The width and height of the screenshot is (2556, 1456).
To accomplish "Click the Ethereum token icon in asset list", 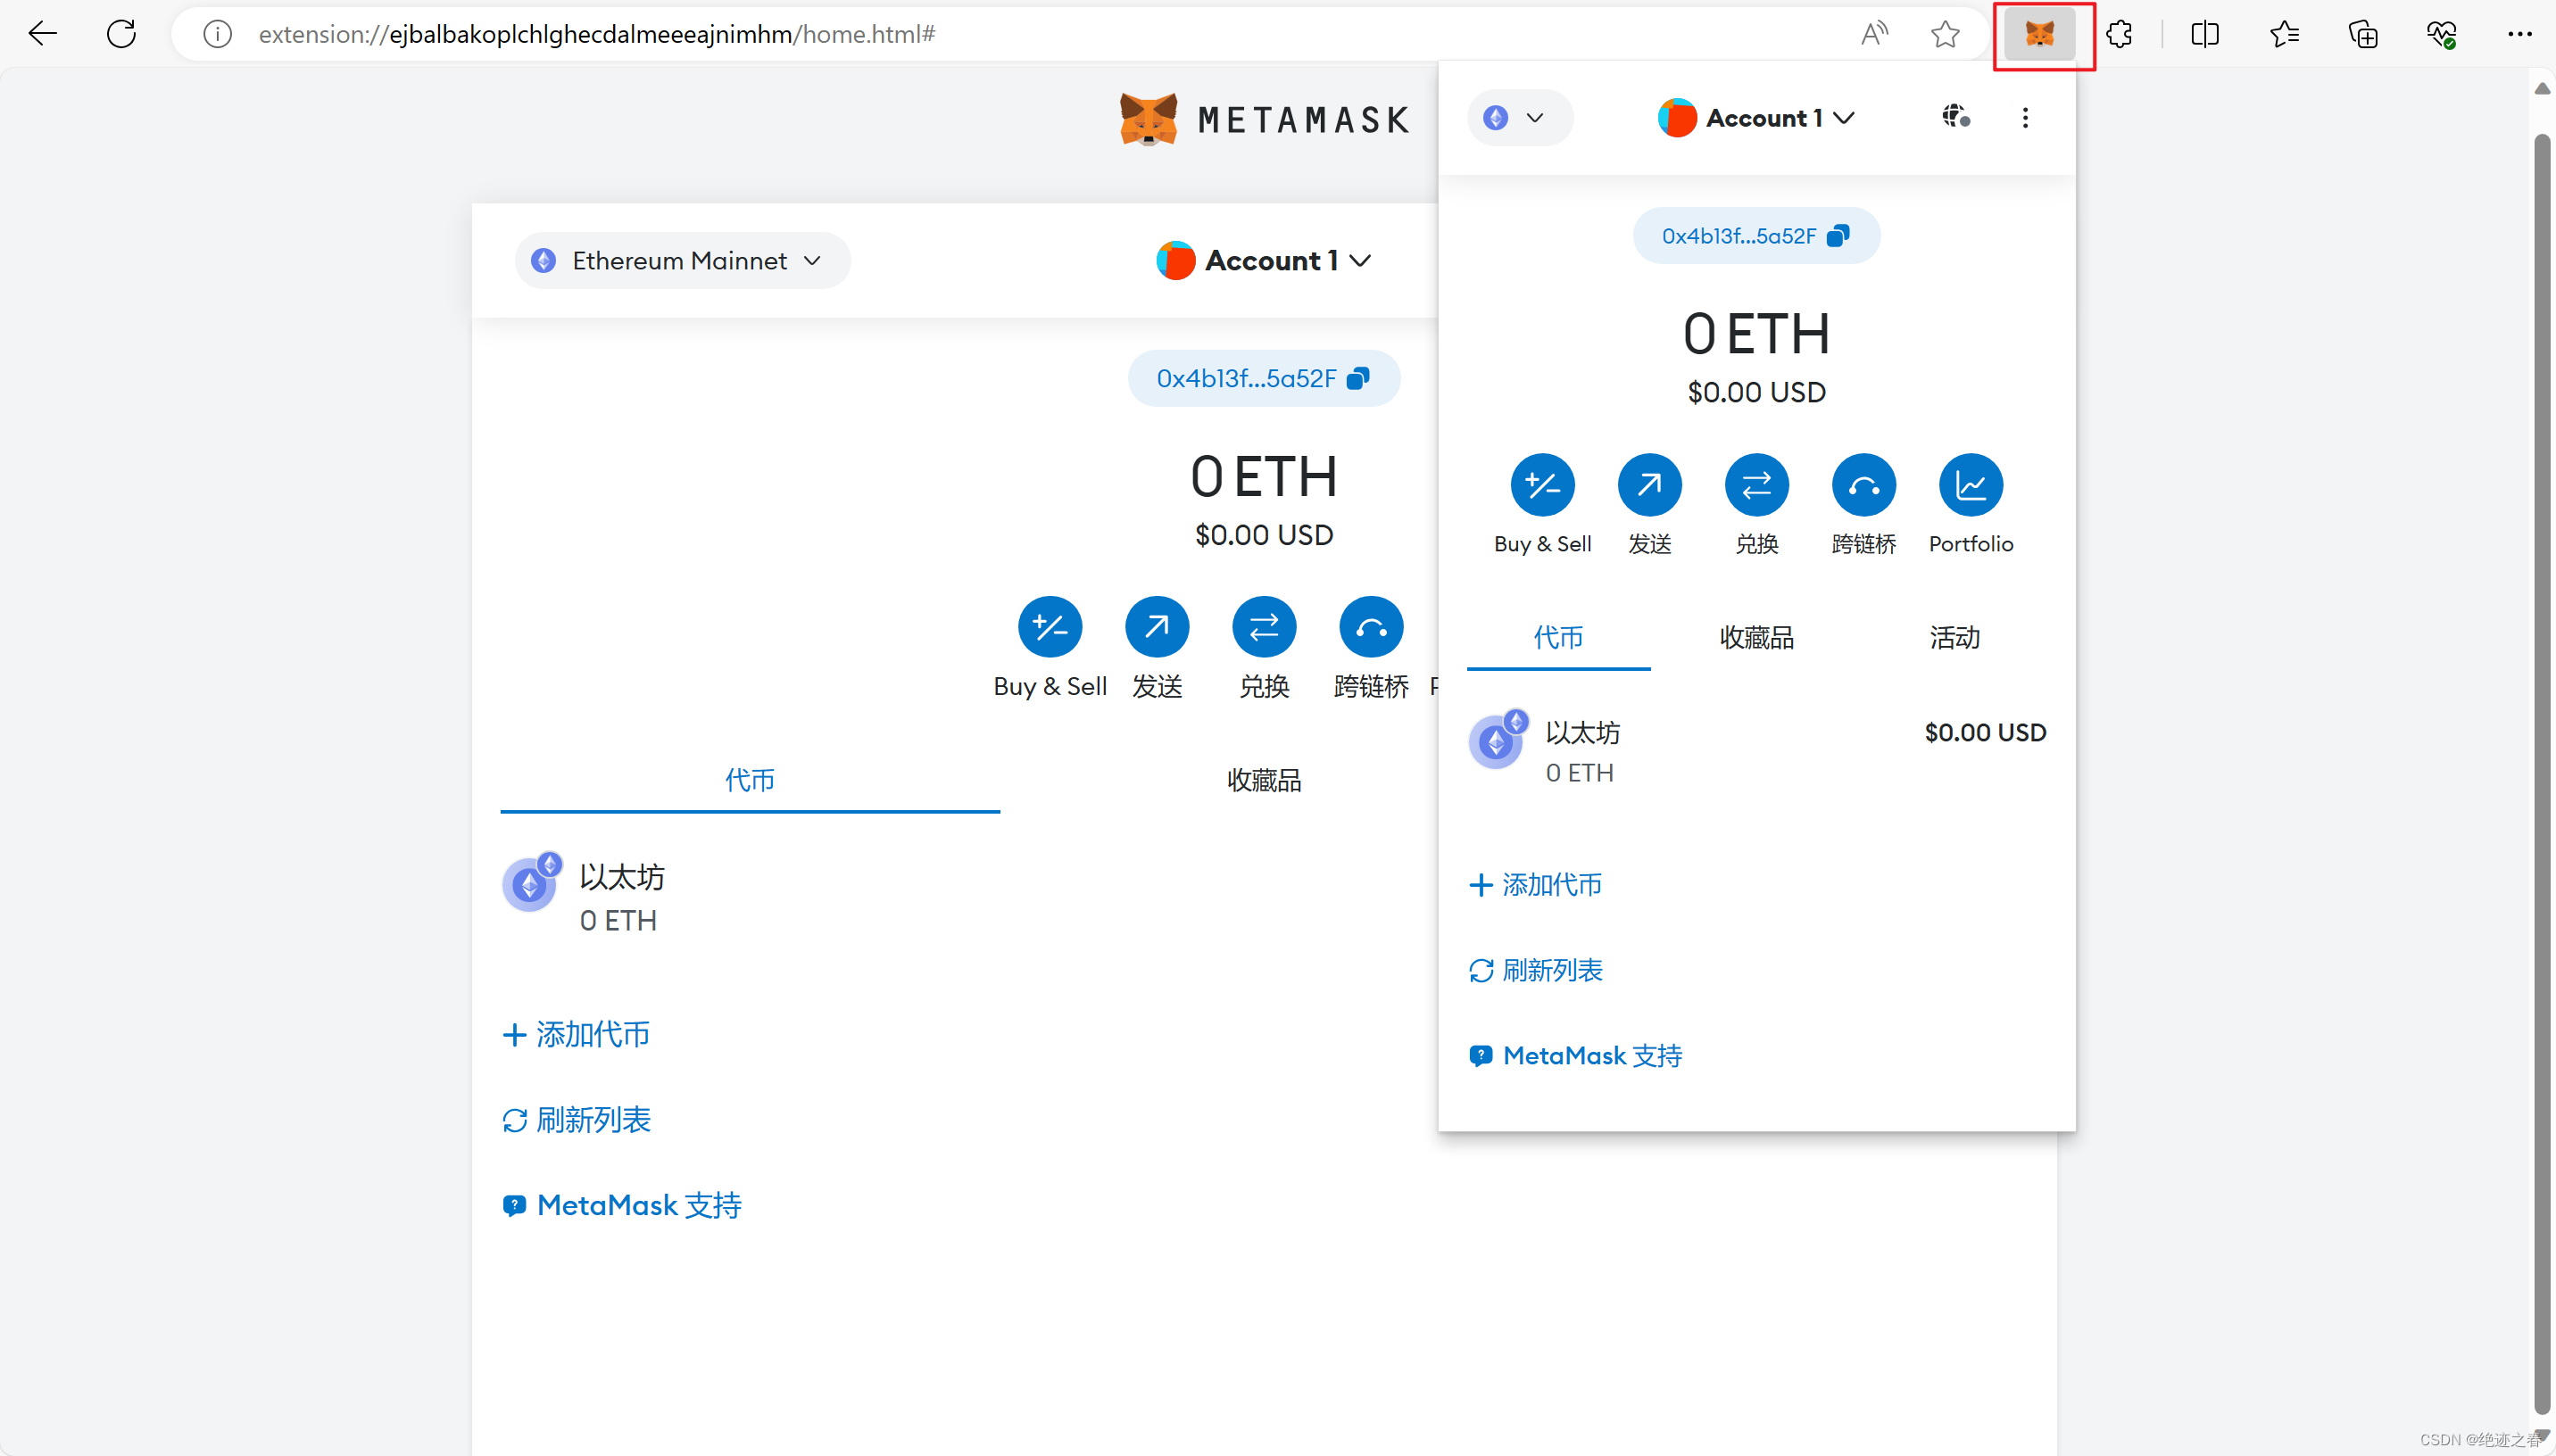I will pyautogui.click(x=1495, y=741).
